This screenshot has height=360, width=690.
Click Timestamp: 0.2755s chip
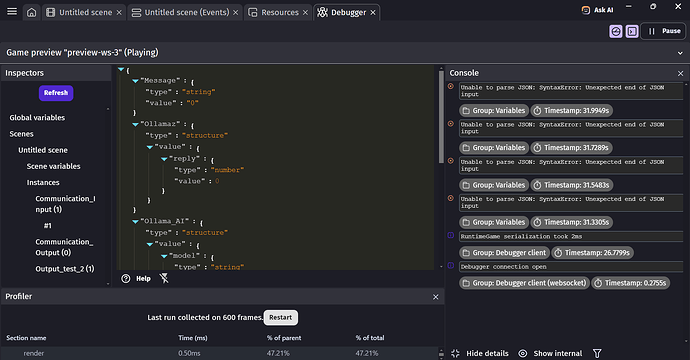point(631,283)
